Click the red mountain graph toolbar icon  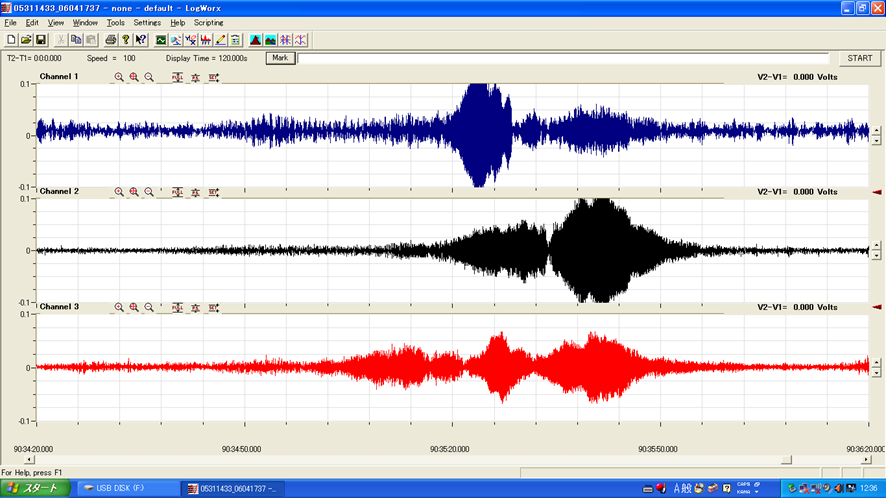click(x=255, y=40)
